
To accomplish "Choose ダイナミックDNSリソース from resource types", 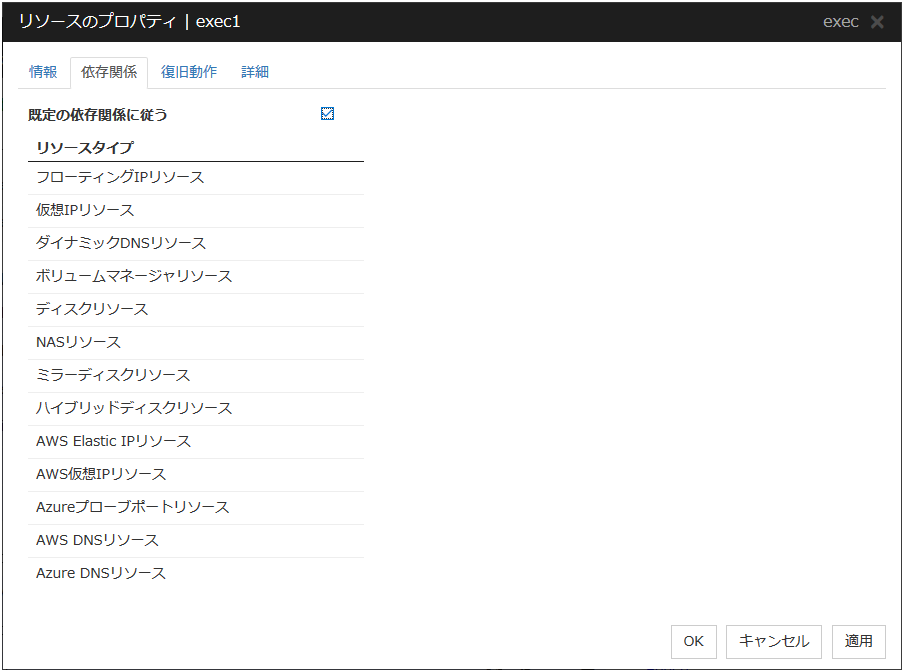I will (121, 243).
